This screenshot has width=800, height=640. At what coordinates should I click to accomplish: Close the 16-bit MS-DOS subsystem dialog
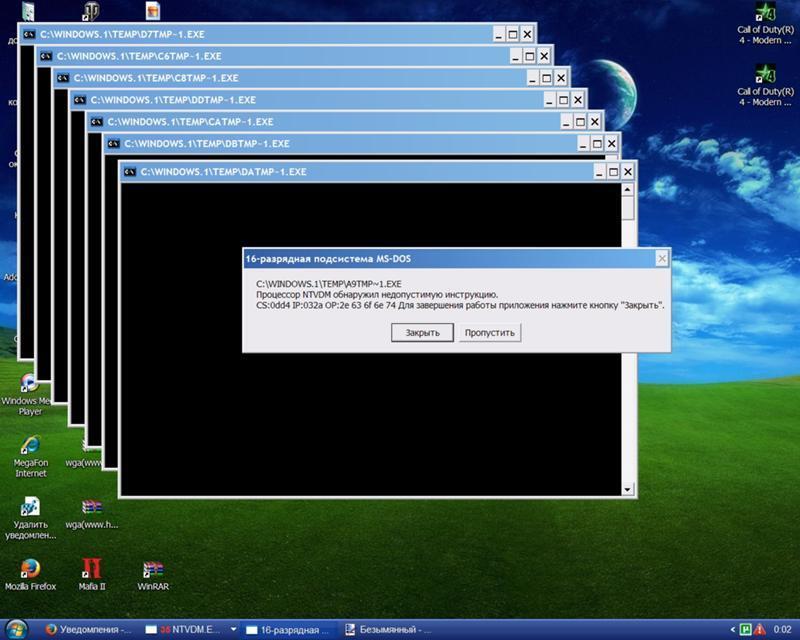[x=661, y=259]
